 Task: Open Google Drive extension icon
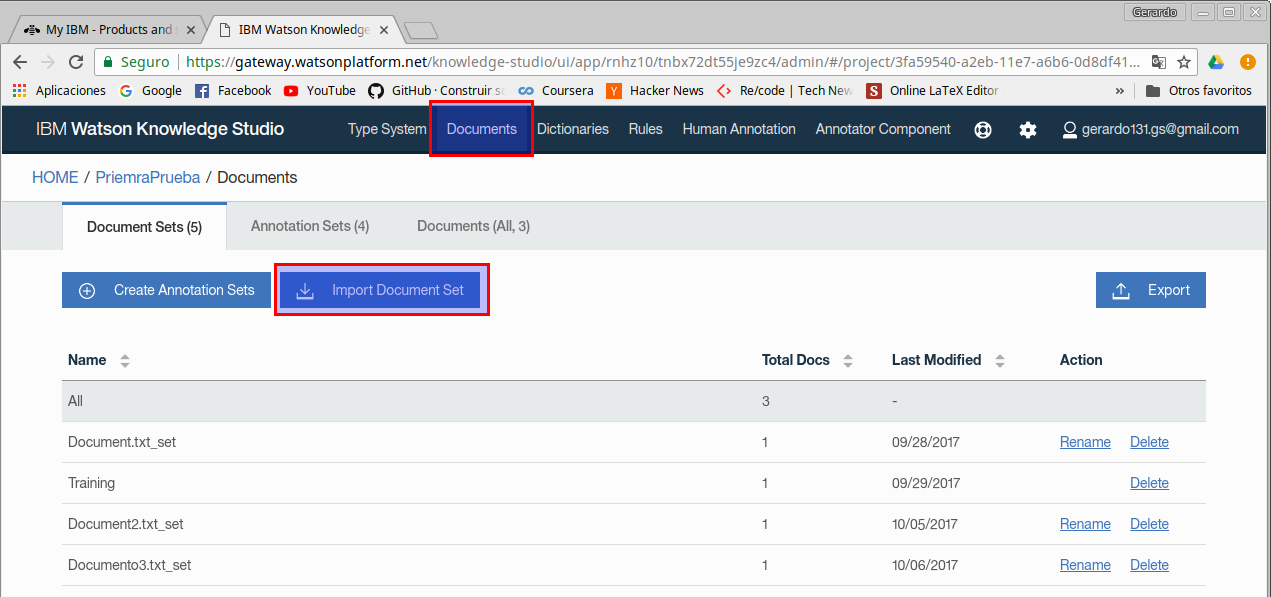pyautogui.click(x=1216, y=62)
